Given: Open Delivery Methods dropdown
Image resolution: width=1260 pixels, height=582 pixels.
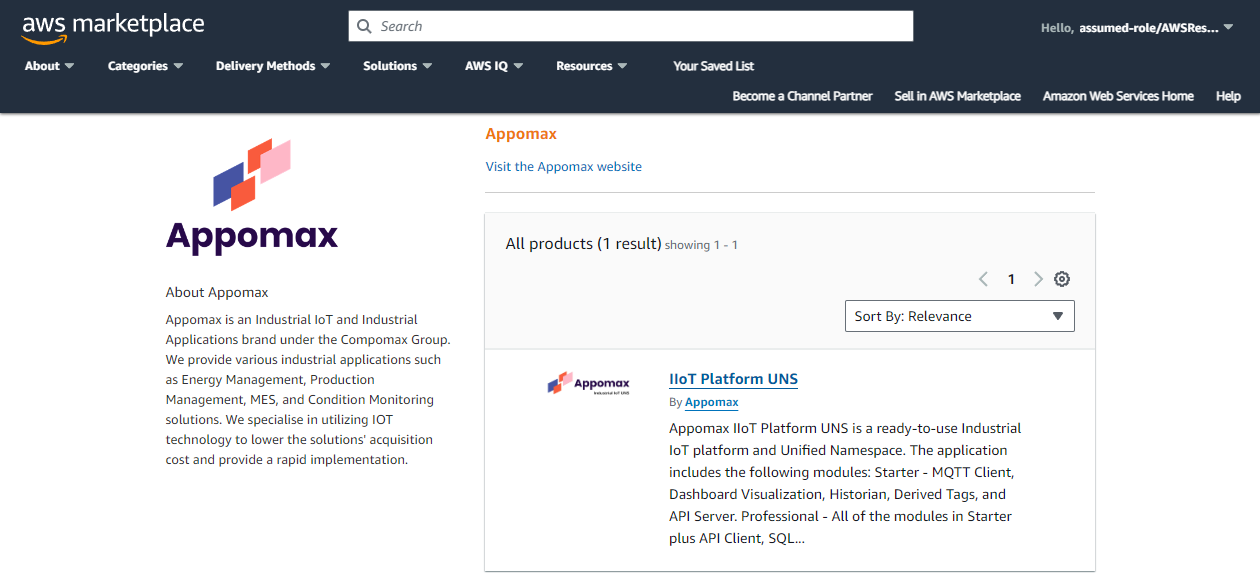Looking at the screenshot, I should 273,66.
